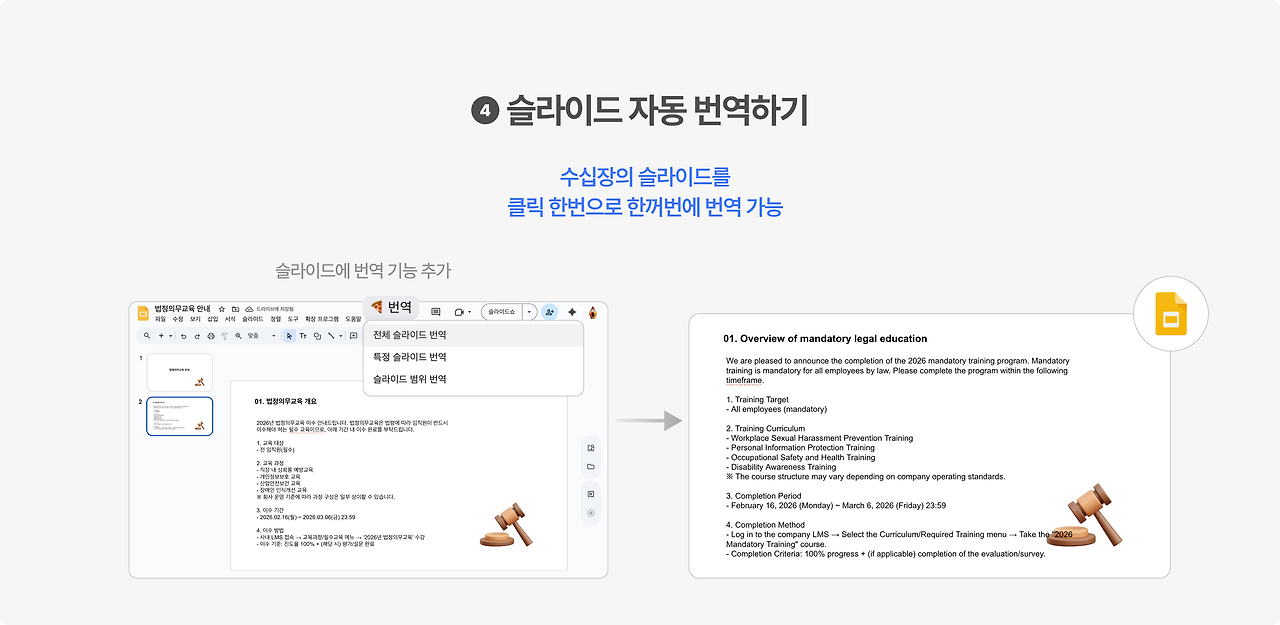Click the underlined word timeframe in translated slide

click(x=745, y=380)
